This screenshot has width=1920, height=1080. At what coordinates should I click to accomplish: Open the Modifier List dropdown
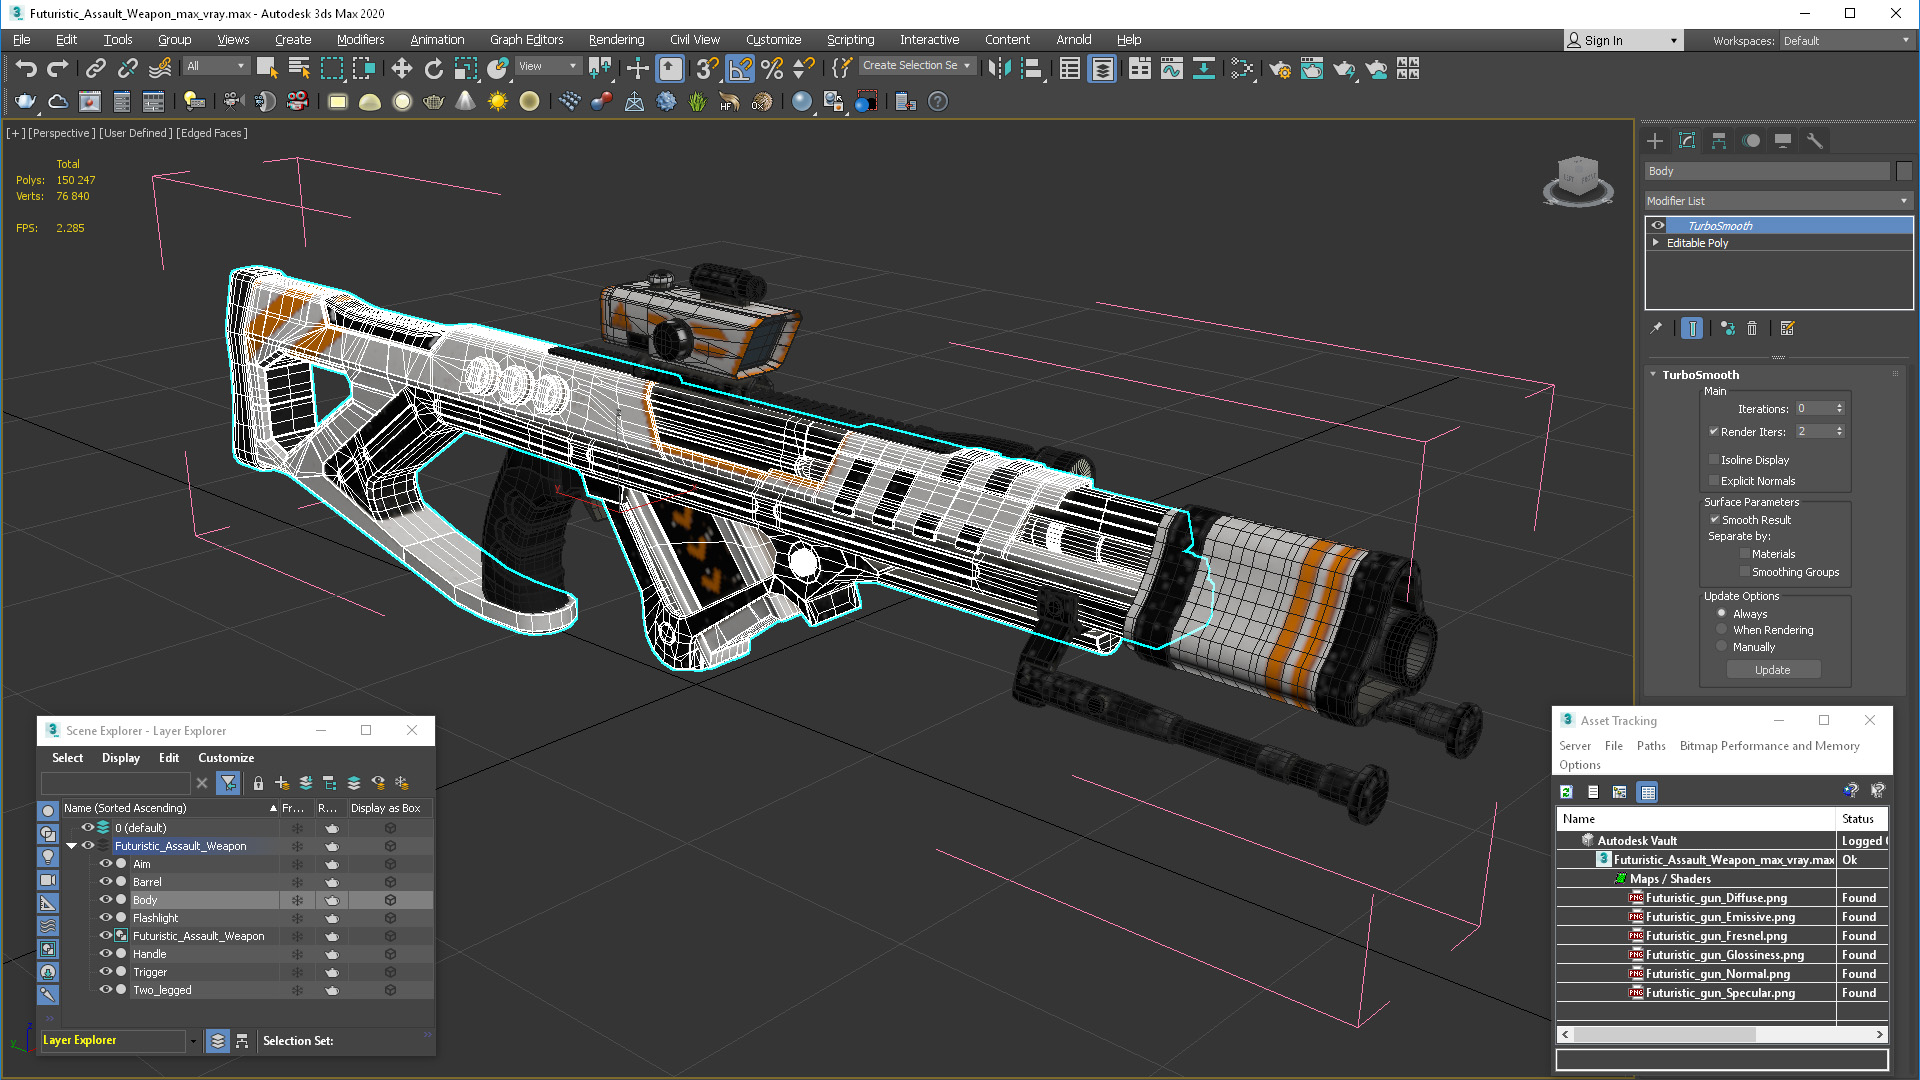[x=1778, y=201]
